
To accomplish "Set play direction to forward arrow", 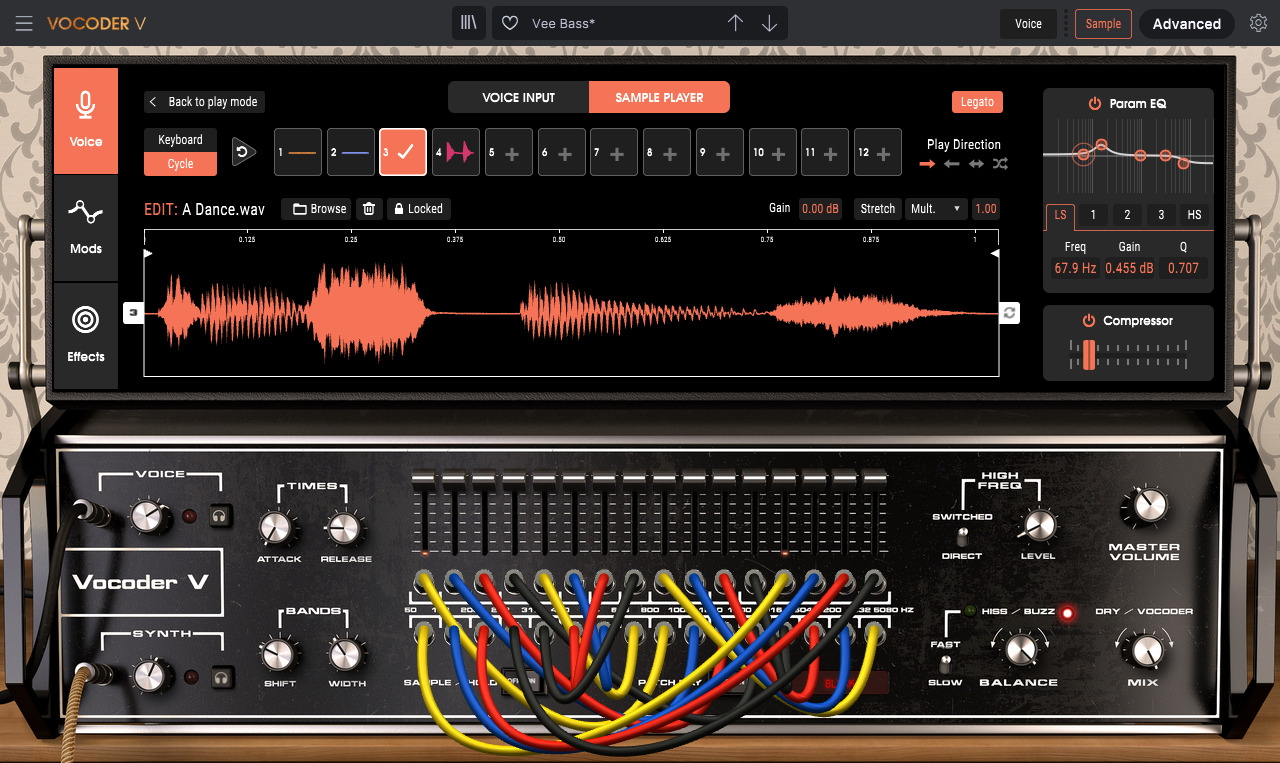I will 927,163.
